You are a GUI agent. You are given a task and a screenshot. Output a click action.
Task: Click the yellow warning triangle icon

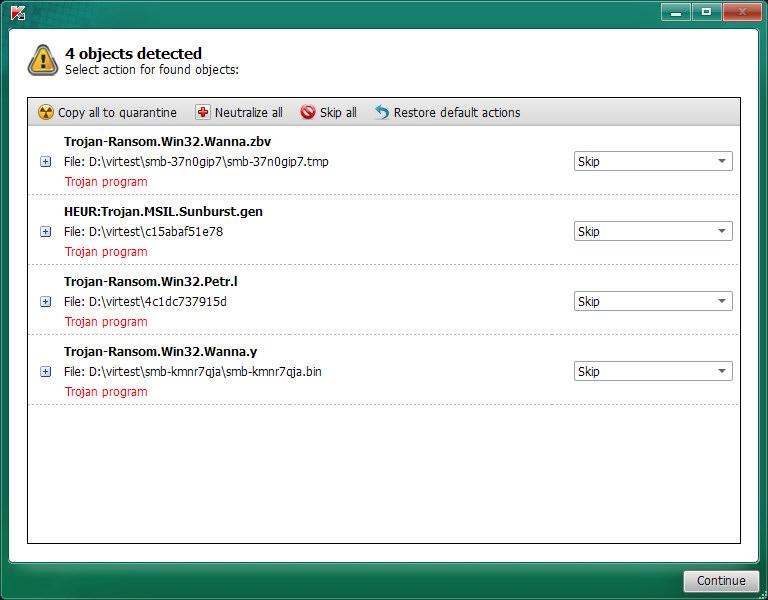43,60
